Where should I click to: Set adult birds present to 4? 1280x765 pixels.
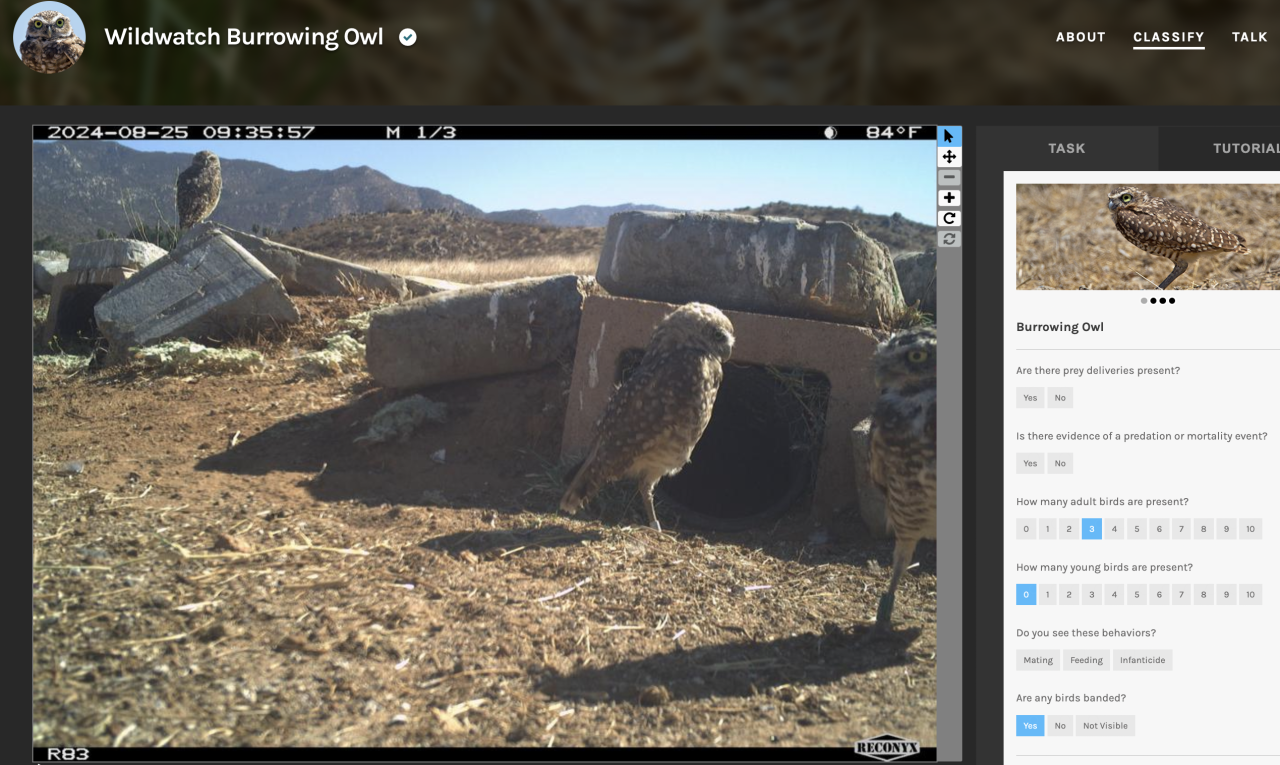click(1114, 529)
